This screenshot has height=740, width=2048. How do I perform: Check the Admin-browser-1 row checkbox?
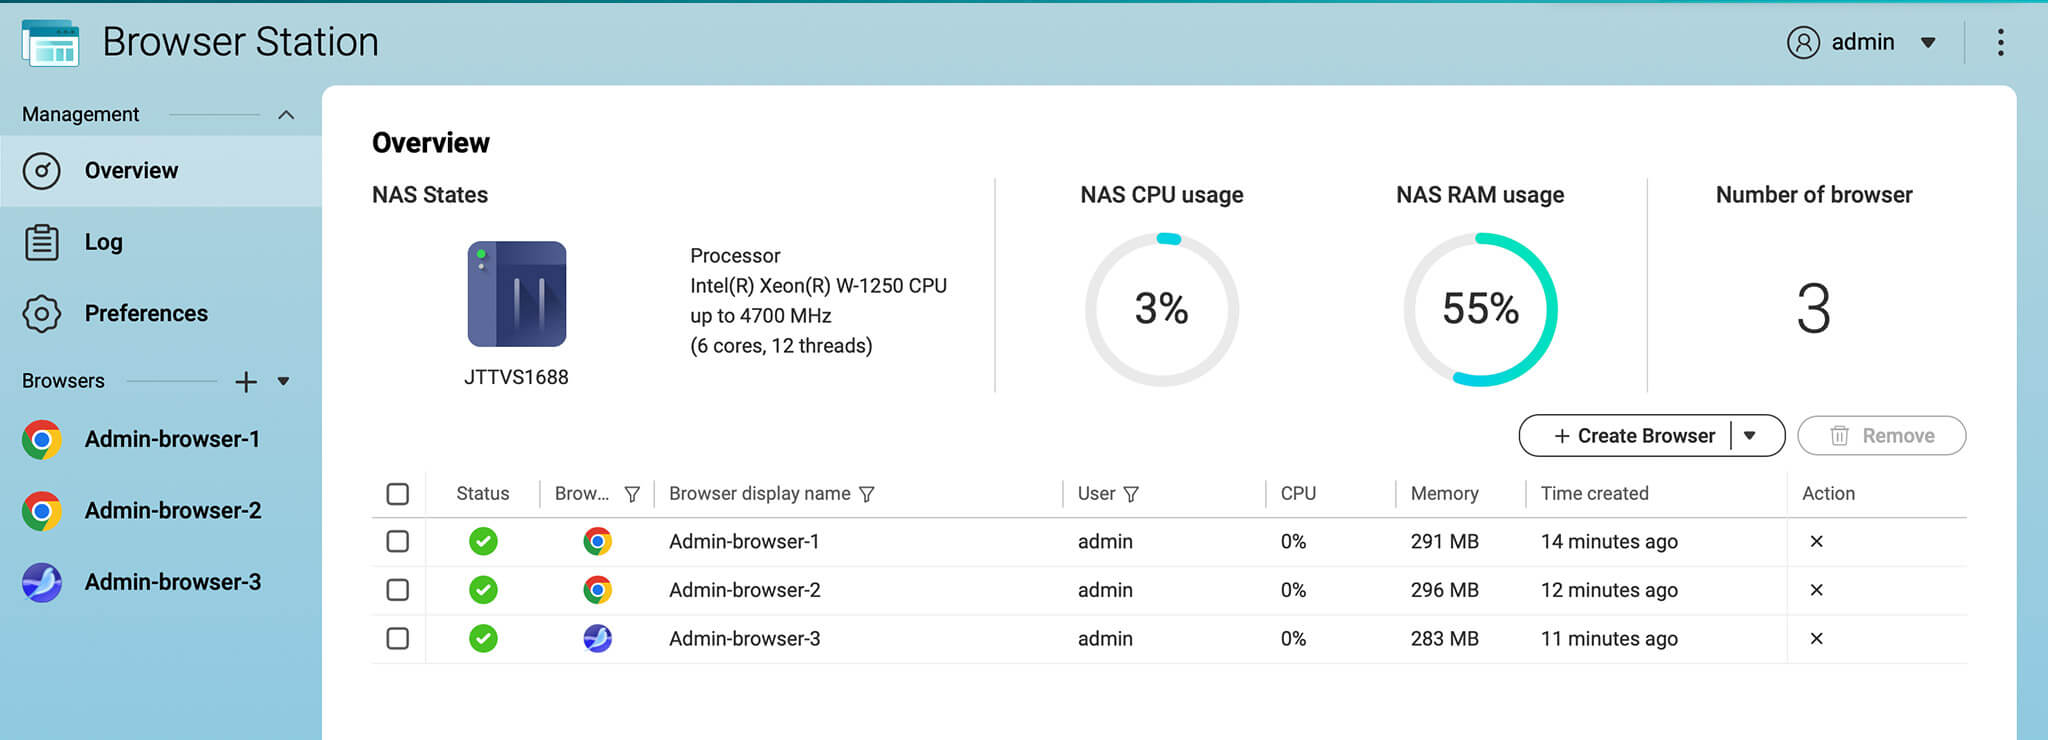coord(398,541)
